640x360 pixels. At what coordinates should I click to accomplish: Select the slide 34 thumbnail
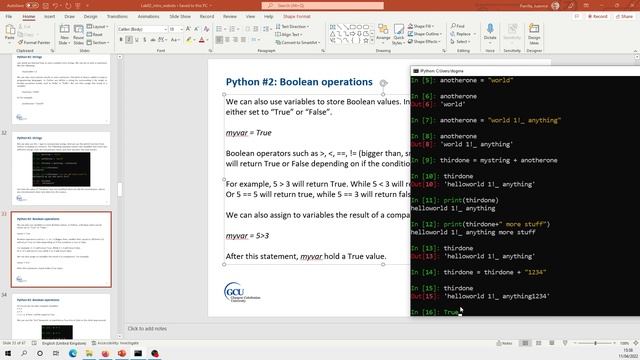pyautogui.click(x=61, y=317)
